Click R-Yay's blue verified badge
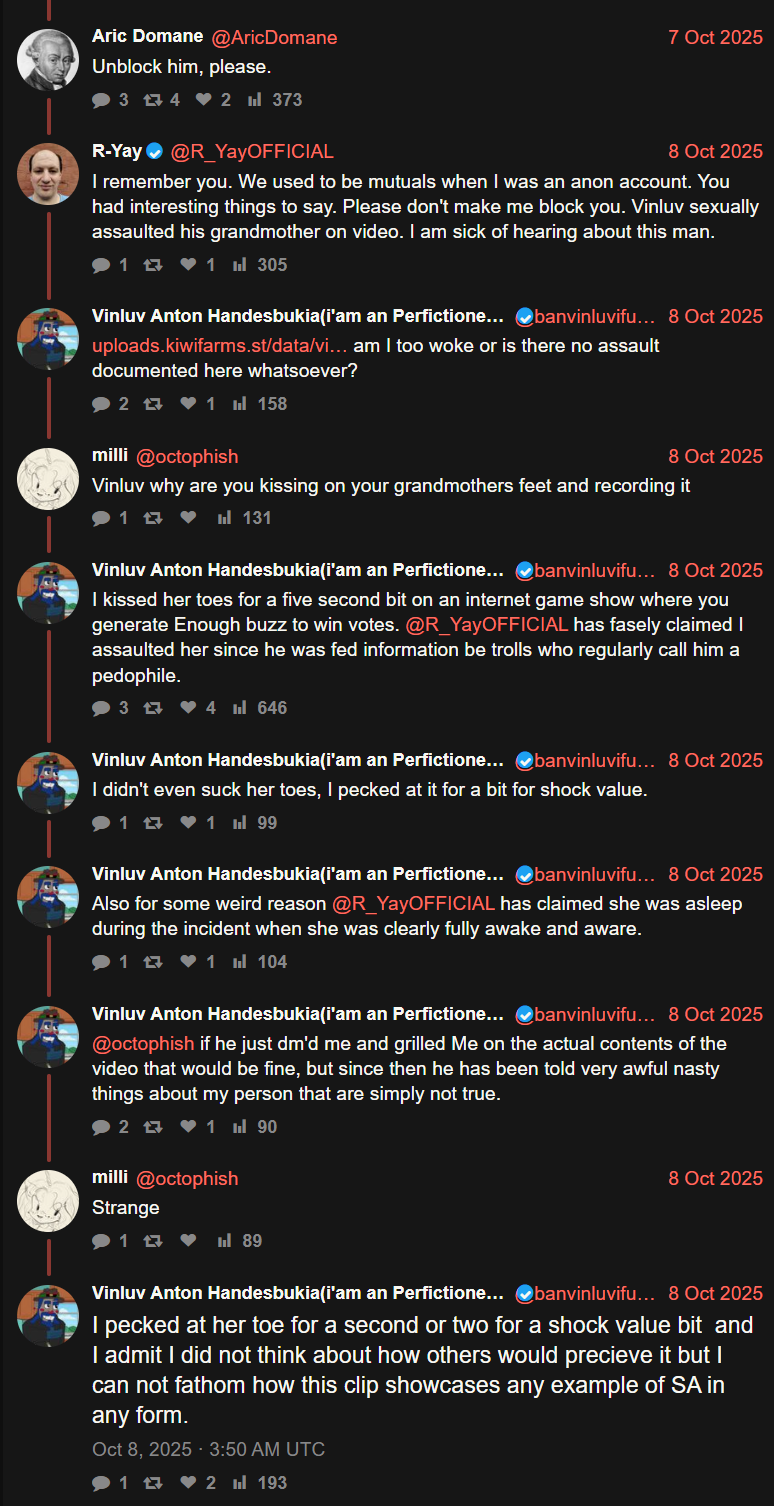774x1506 pixels. pyautogui.click(x=155, y=152)
